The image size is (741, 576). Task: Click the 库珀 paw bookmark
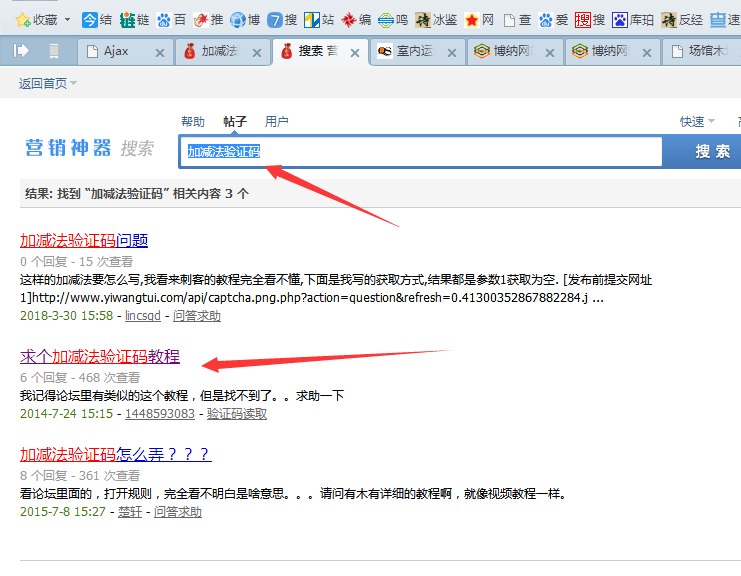(x=620, y=19)
